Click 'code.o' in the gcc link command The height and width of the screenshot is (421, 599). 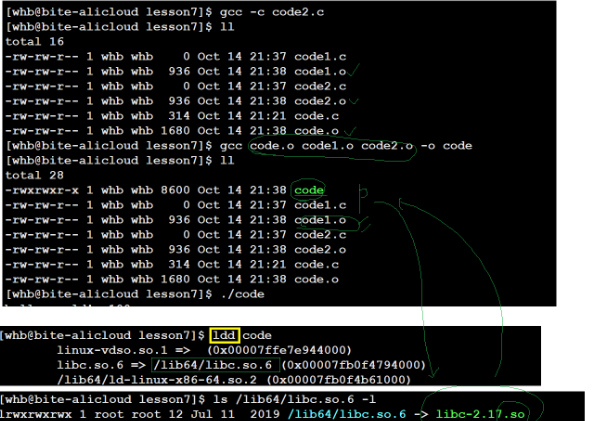coord(272,146)
